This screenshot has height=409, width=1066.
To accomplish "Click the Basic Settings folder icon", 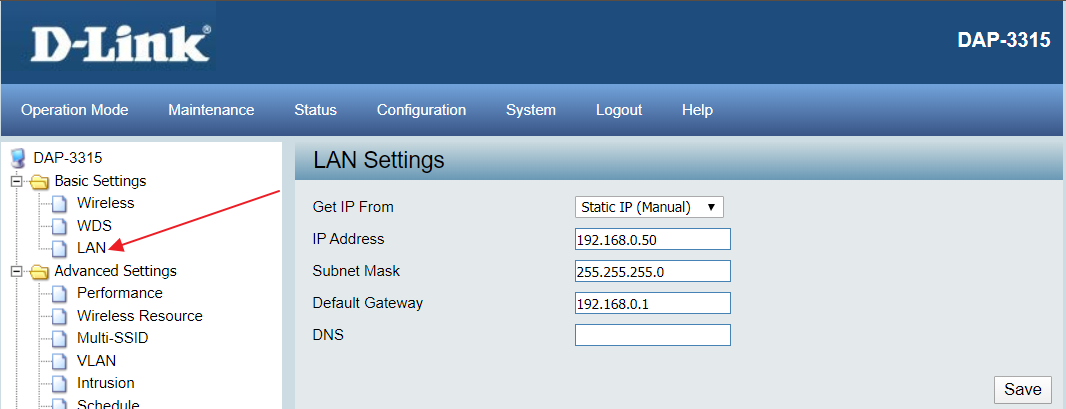I will 40,182.
